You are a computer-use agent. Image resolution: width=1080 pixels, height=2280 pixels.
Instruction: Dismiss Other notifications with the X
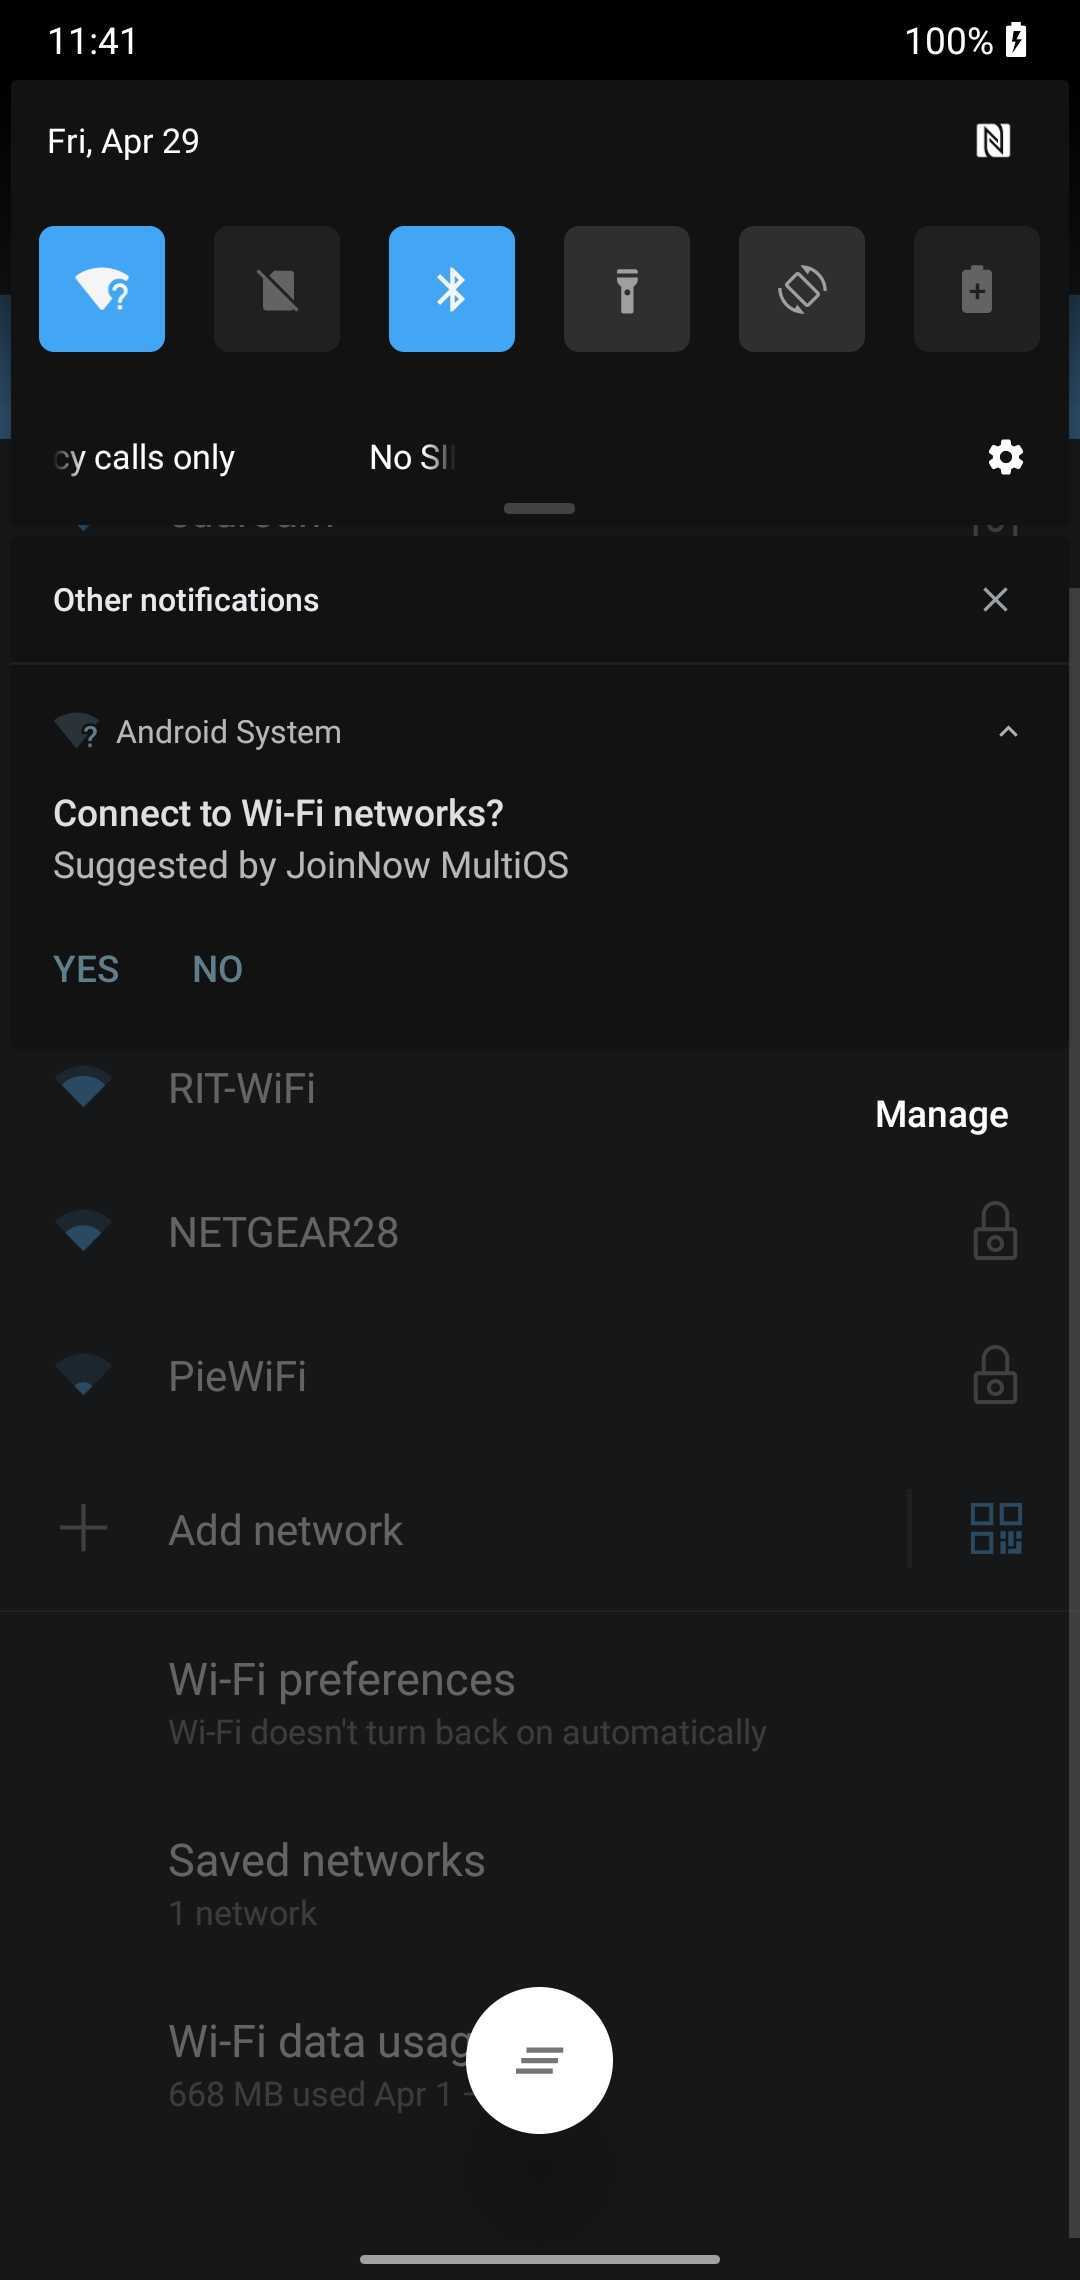(x=995, y=600)
